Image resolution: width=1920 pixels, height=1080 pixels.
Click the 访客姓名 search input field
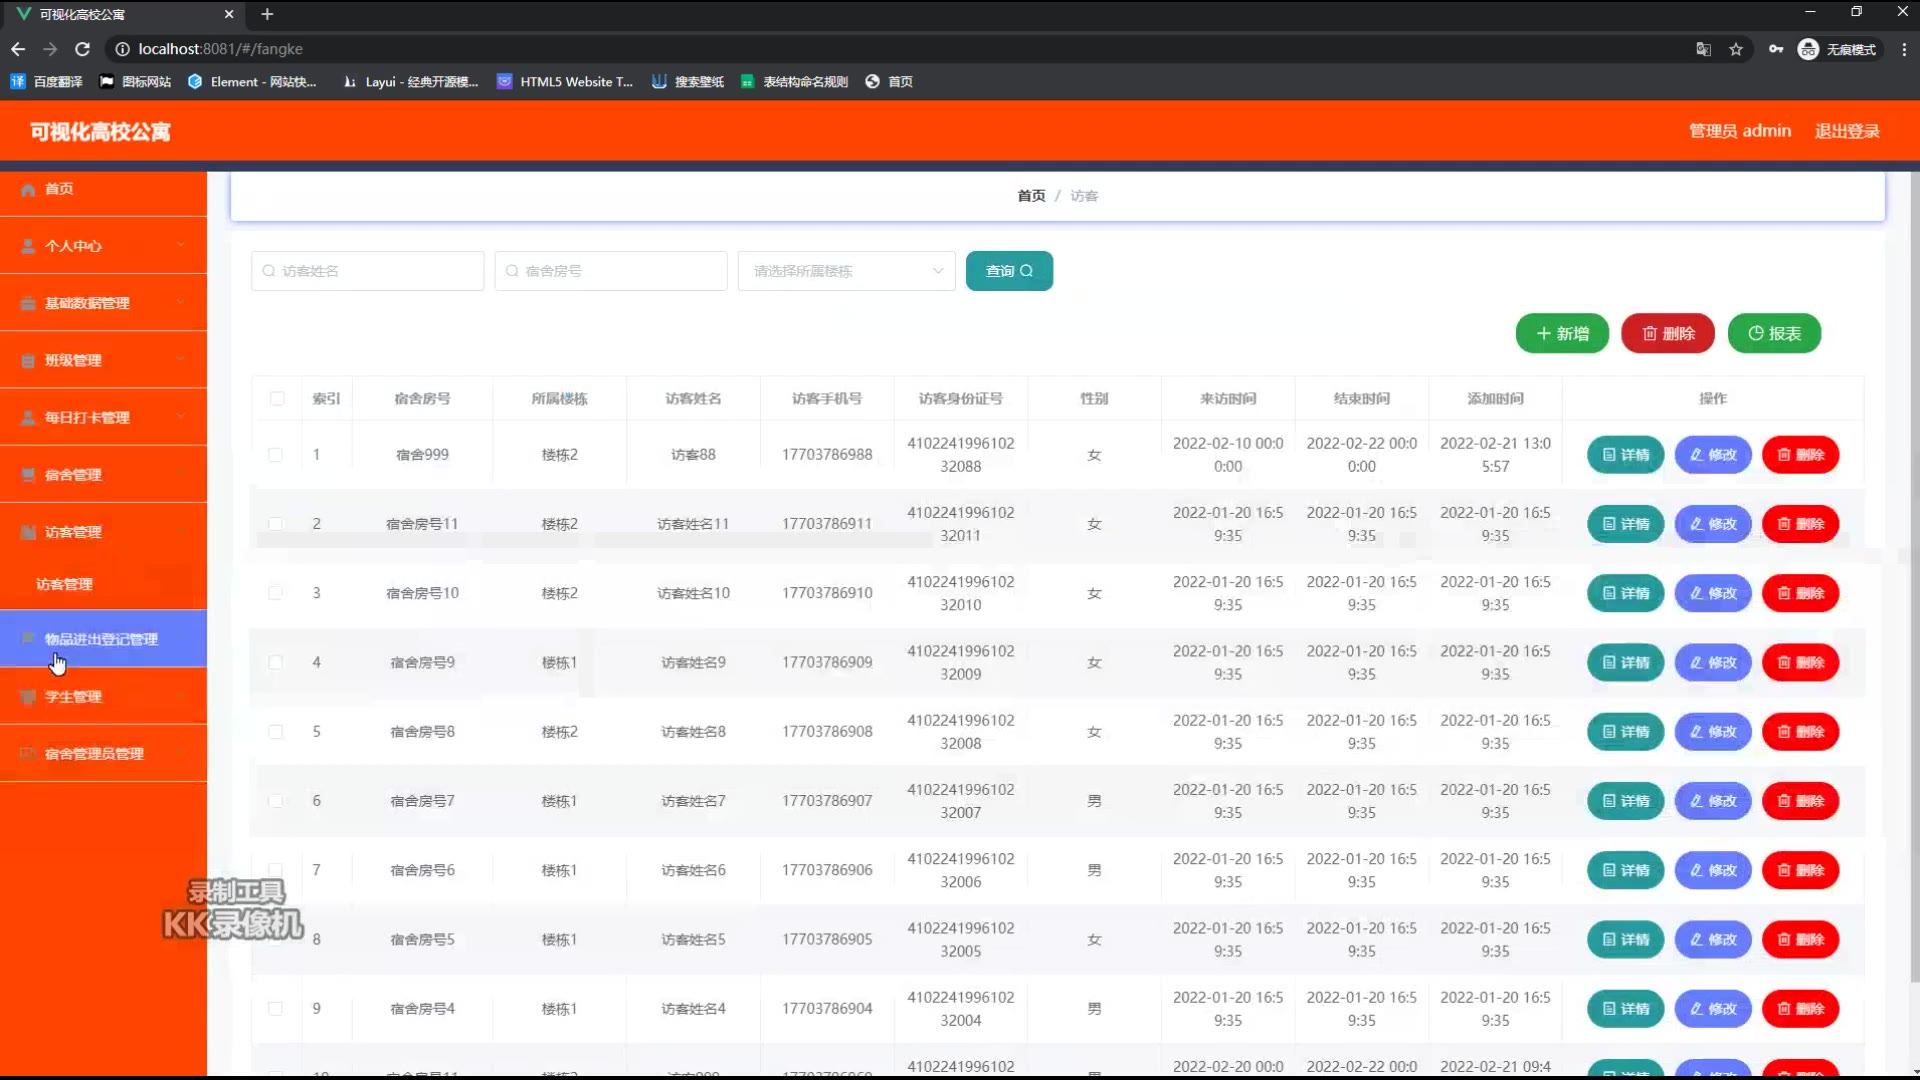coord(368,271)
